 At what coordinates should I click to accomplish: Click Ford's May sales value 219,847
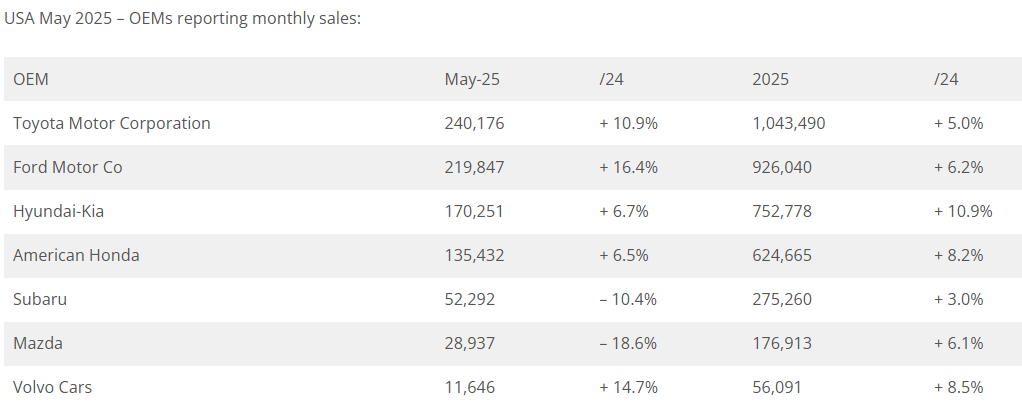(474, 167)
